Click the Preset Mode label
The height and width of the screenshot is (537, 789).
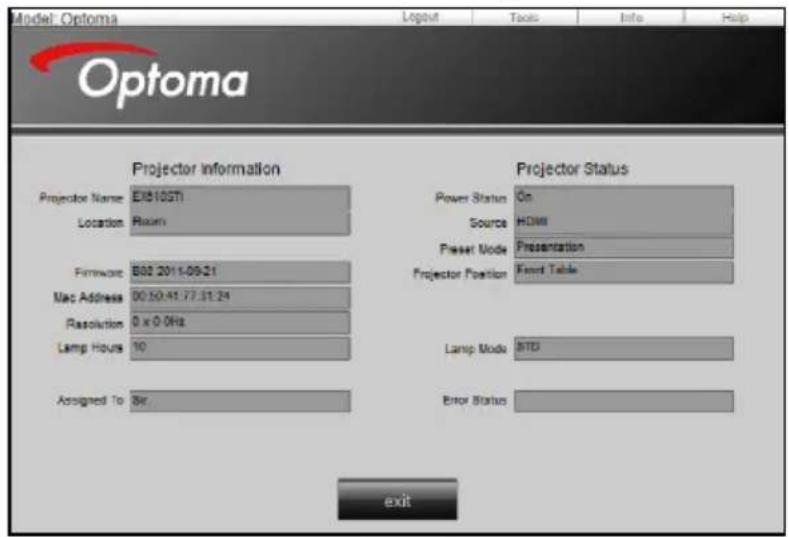pos(473,249)
